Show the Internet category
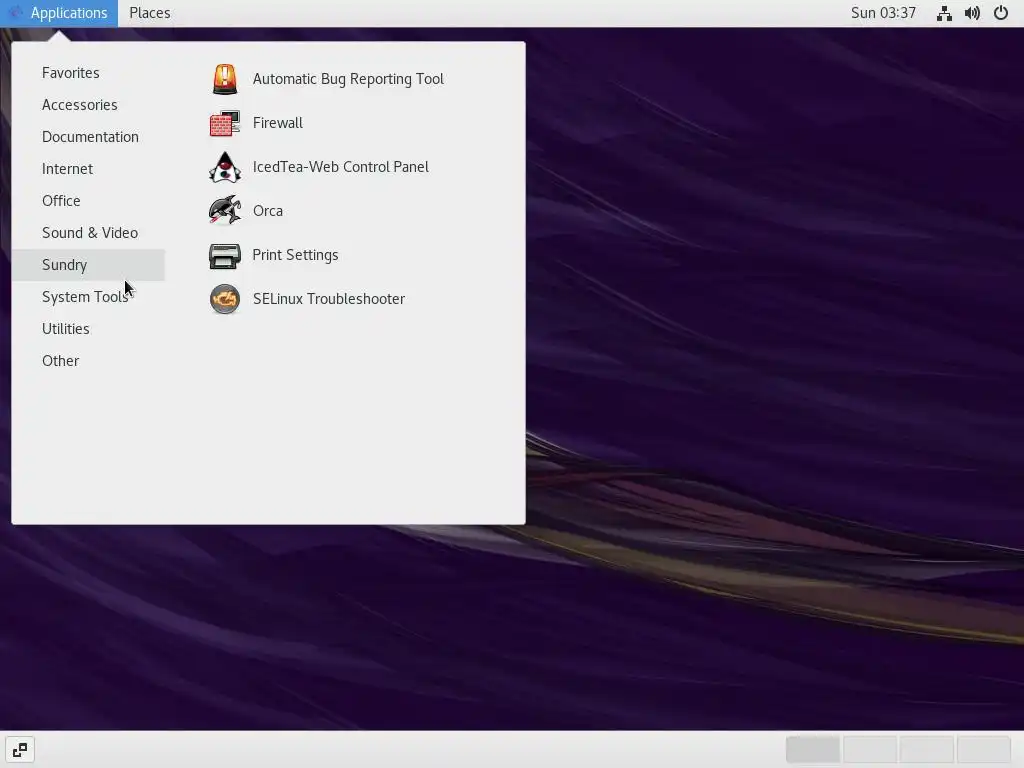The image size is (1024, 768). 88,168
